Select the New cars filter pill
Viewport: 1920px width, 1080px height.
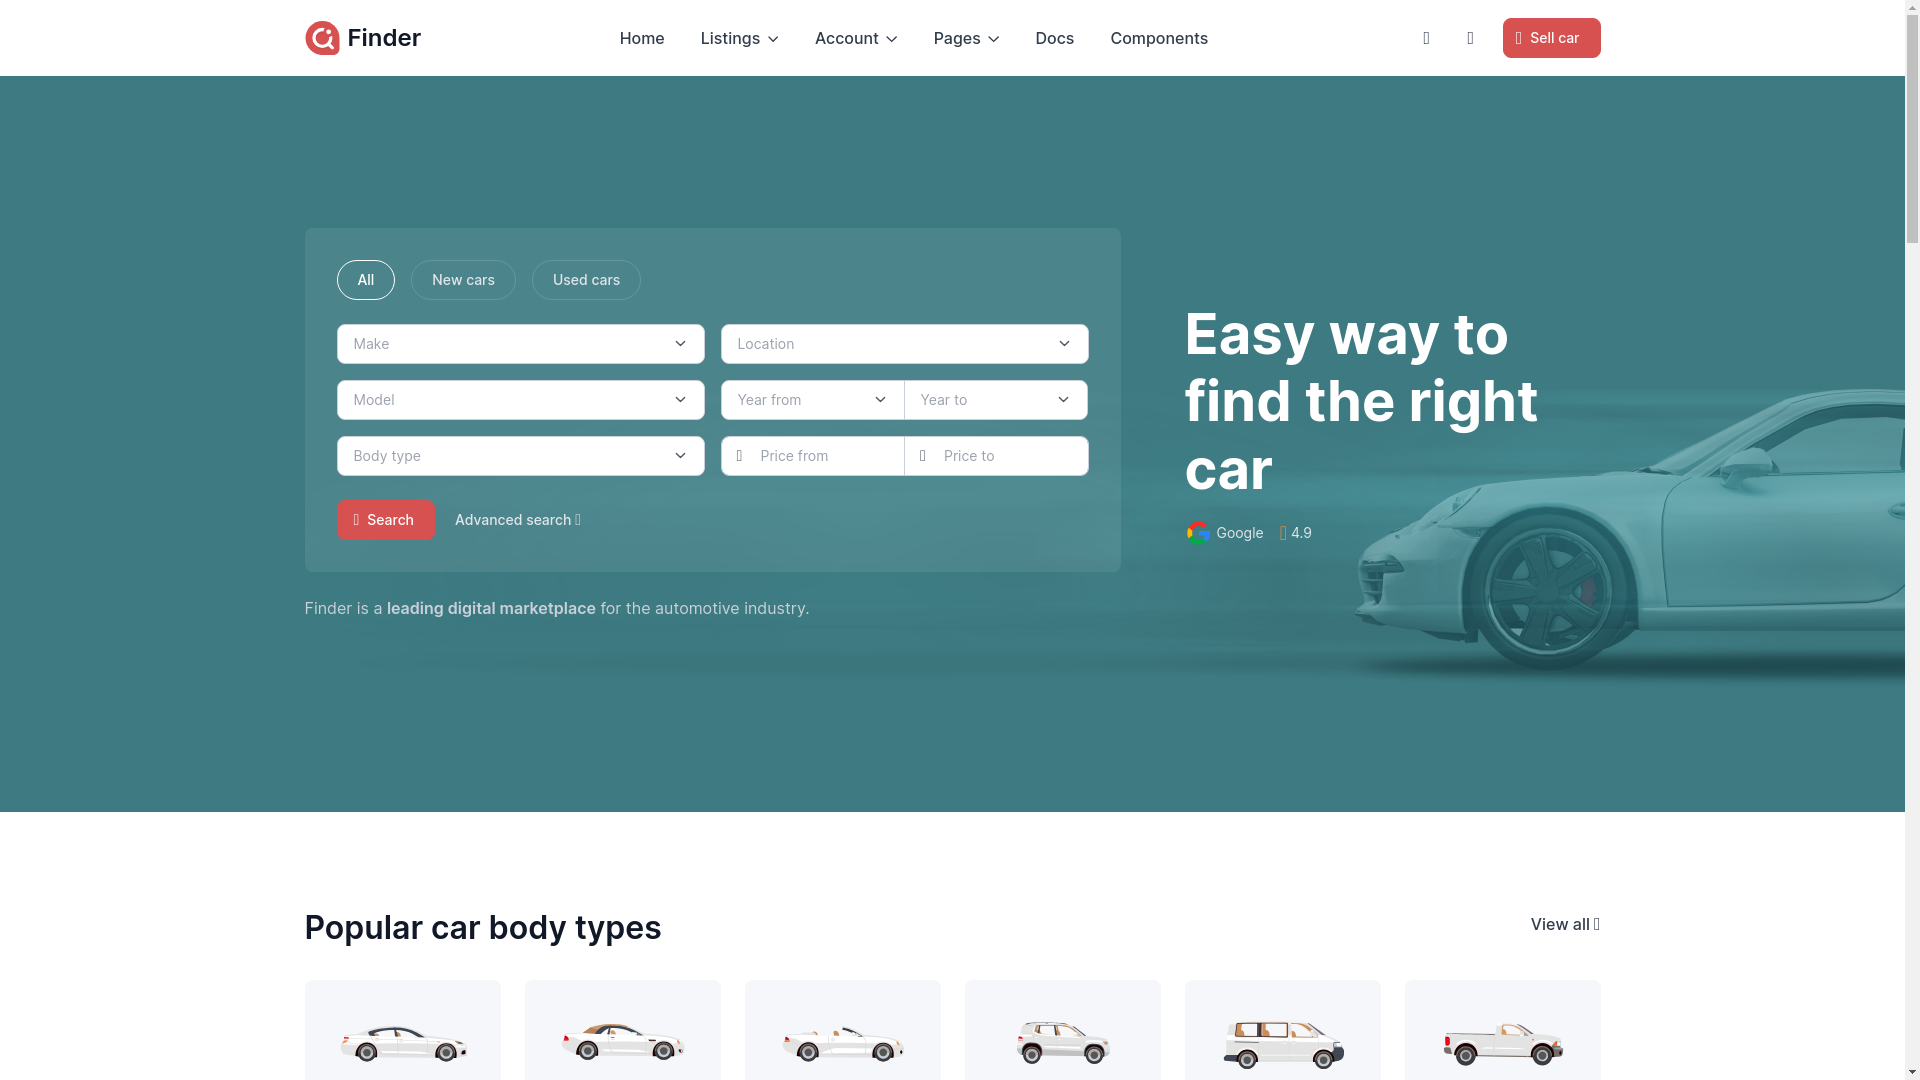pos(463,280)
